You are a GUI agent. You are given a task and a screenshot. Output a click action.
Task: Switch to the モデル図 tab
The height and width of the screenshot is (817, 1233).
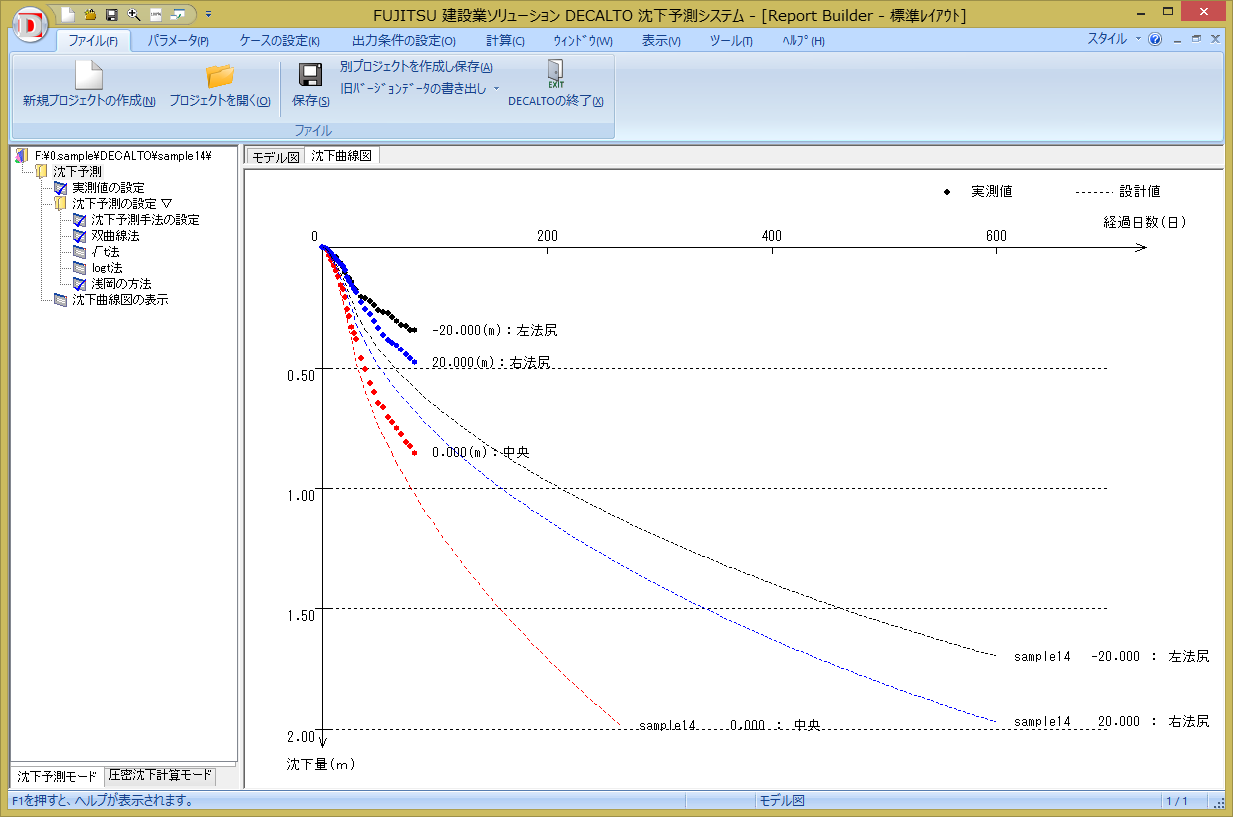pyautogui.click(x=275, y=157)
